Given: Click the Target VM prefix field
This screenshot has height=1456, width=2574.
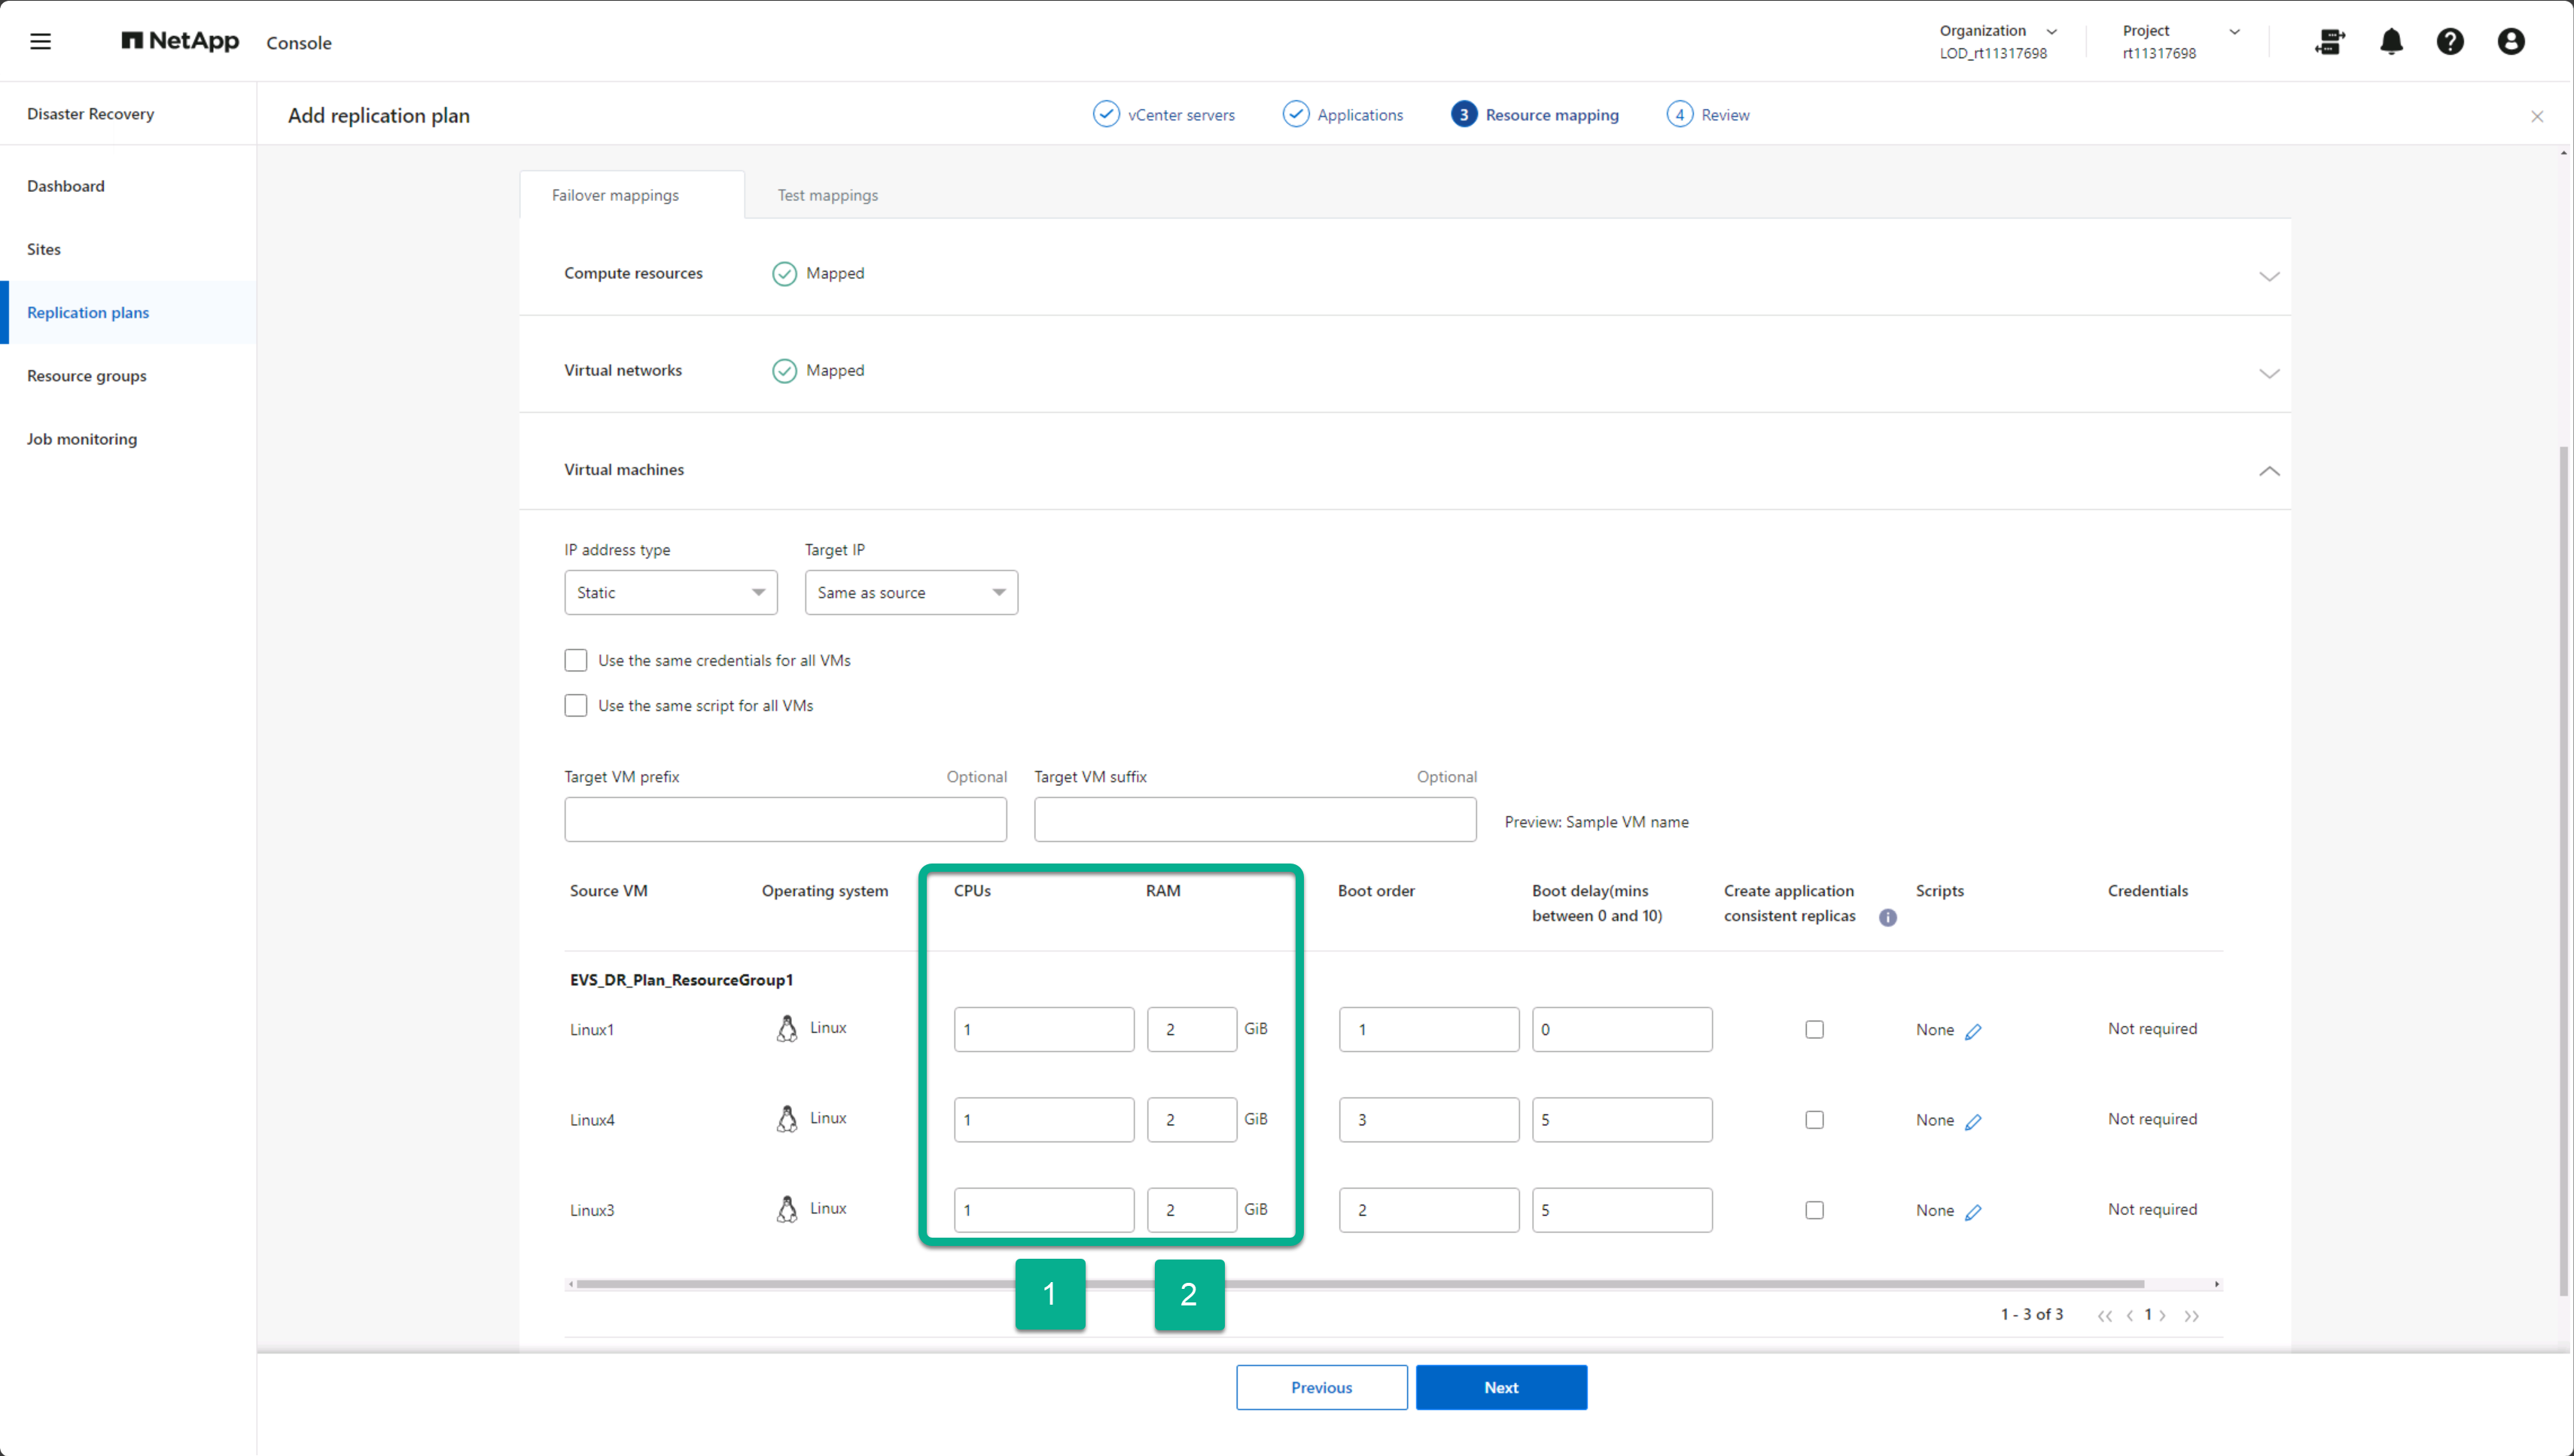Looking at the screenshot, I should click(x=785, y=819).
